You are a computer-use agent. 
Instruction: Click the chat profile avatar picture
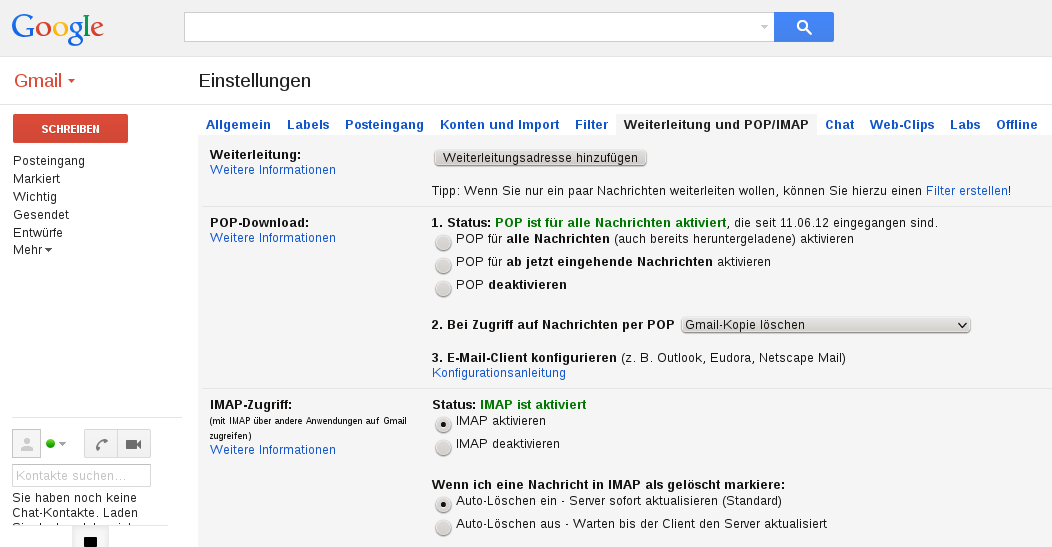pyautogui.click(x=27, y=444)
